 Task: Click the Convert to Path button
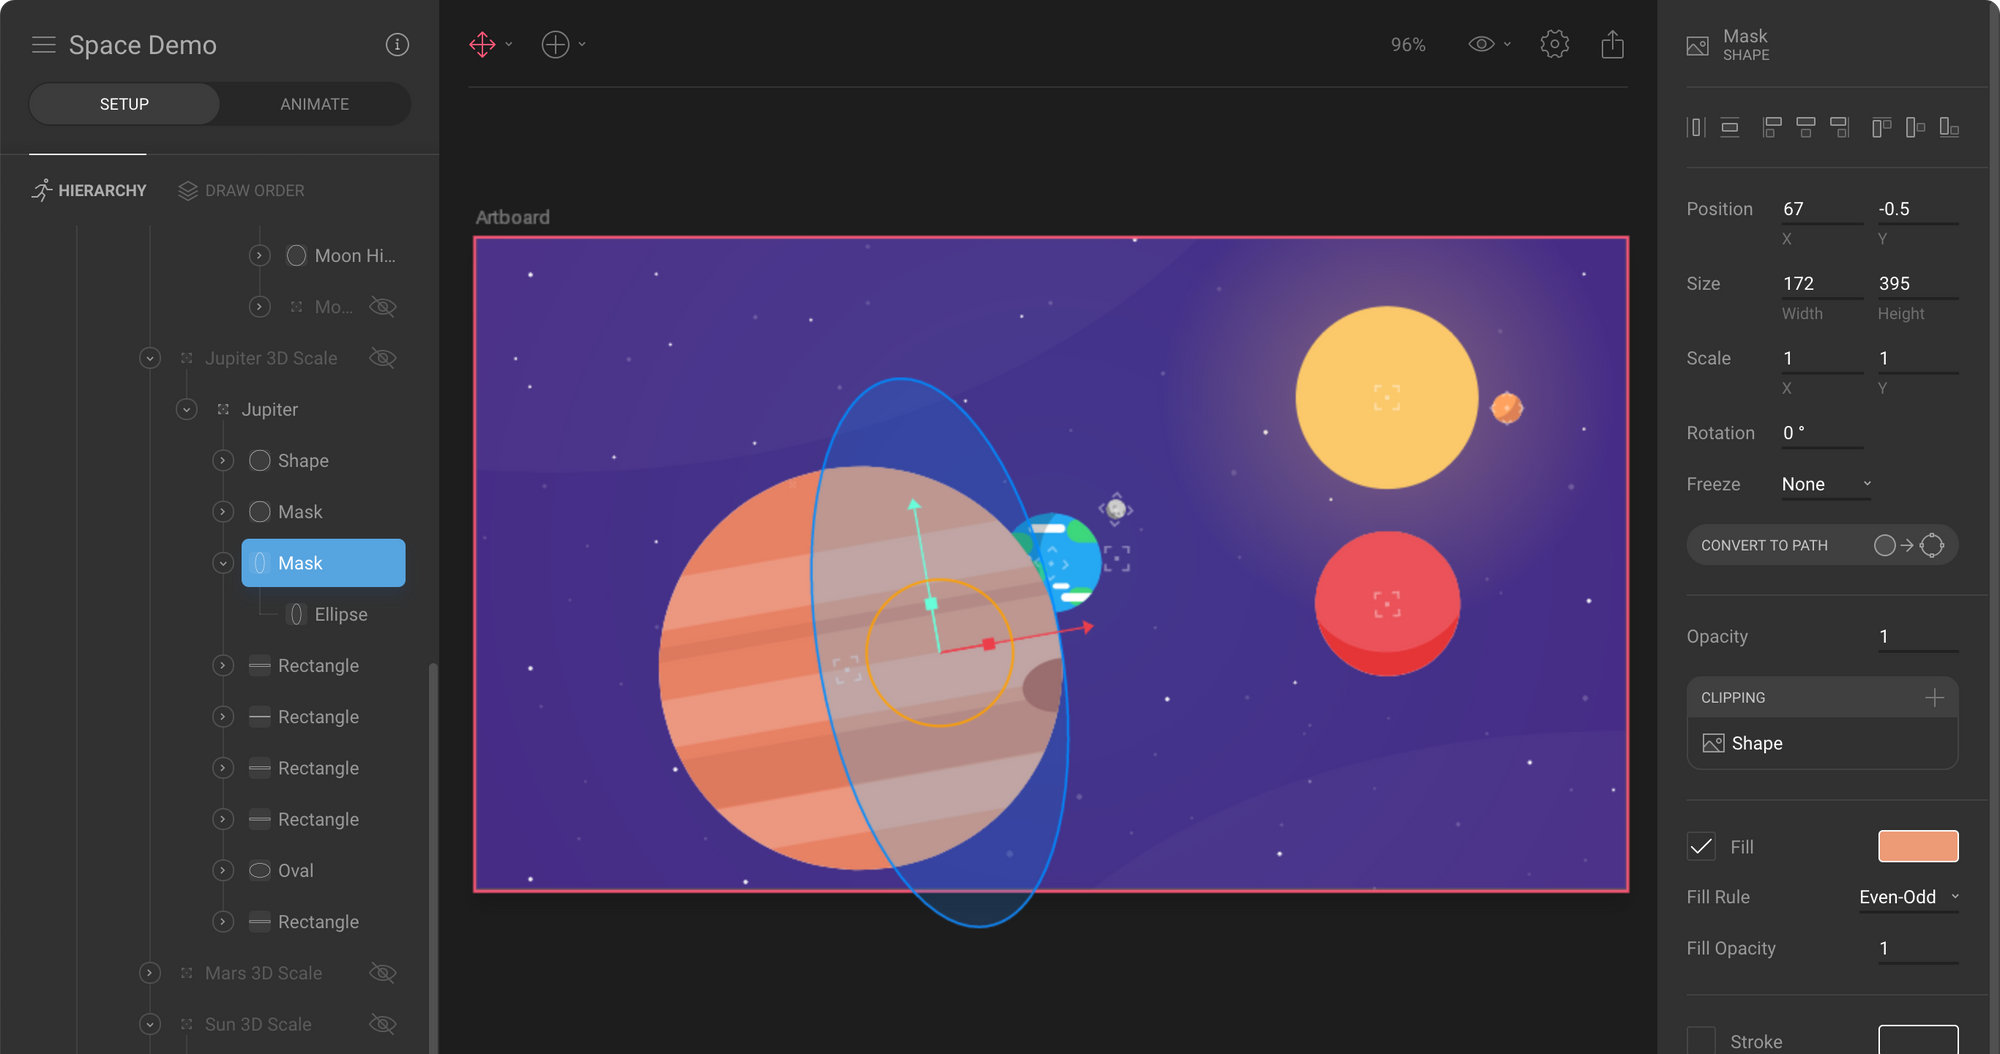point(1822,545)
